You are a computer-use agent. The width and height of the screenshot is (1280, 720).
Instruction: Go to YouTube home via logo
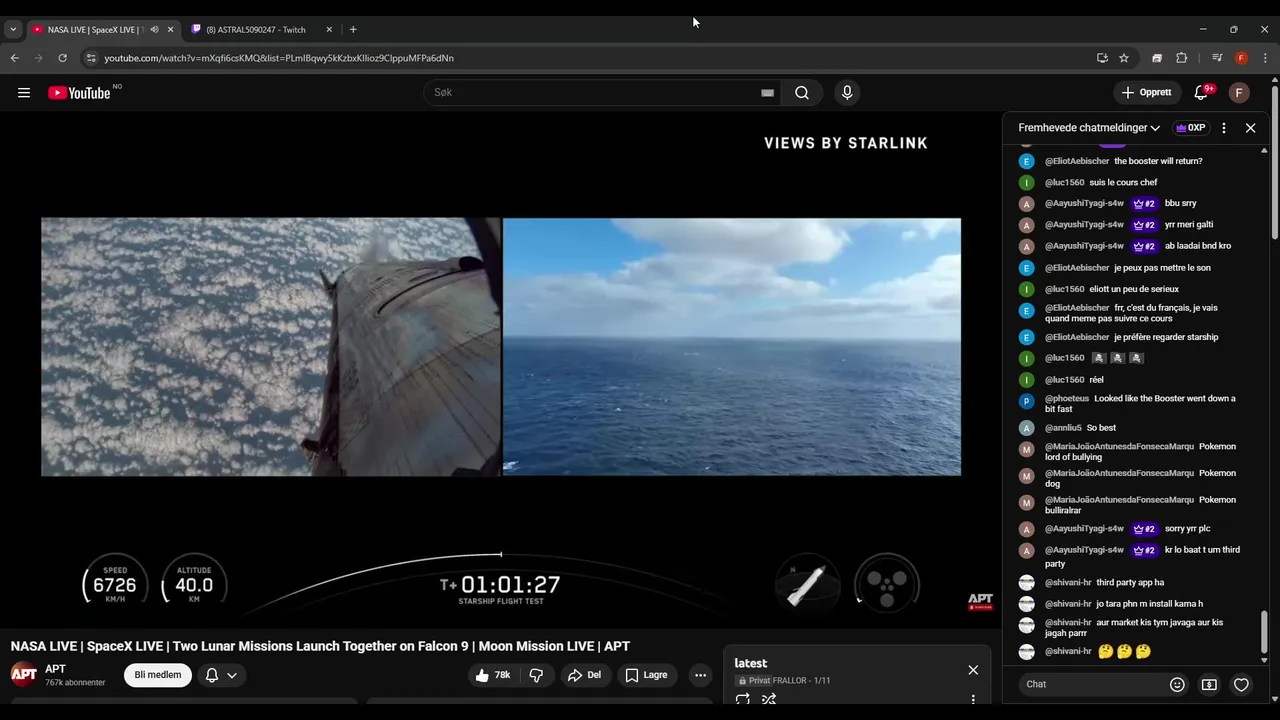79,93
